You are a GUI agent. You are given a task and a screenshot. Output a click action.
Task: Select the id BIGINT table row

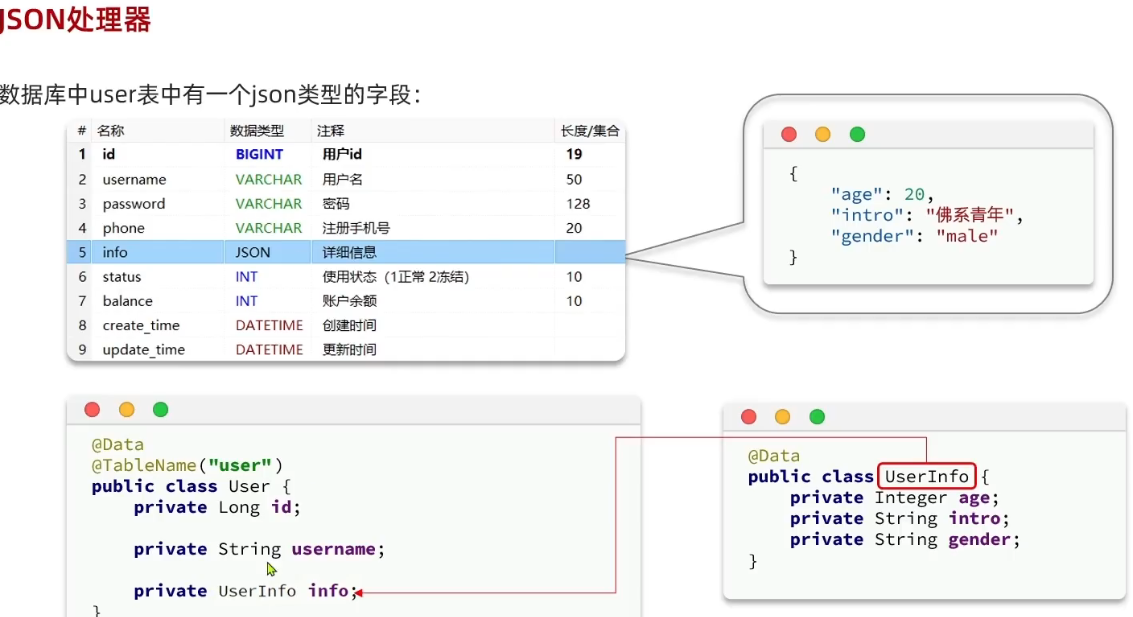coord(345,155)
